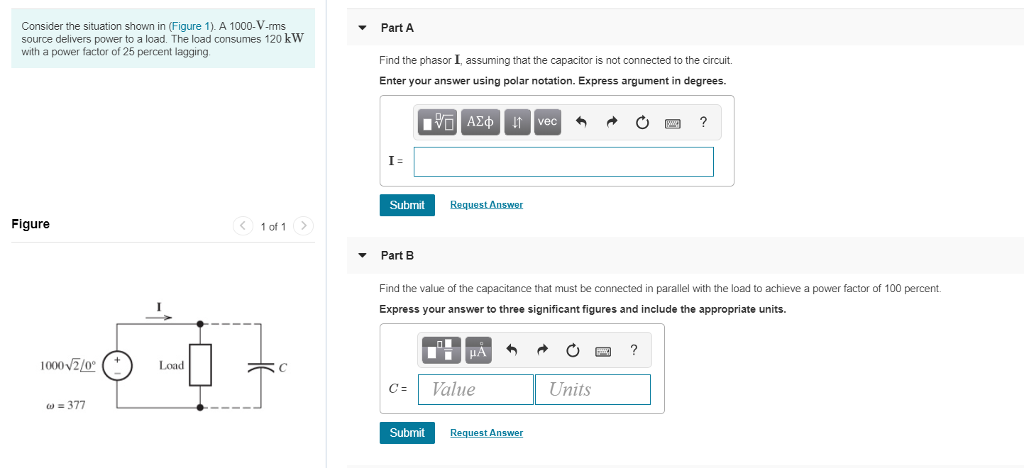Collapse the Part A section
1024x468 pixels.
363,28
